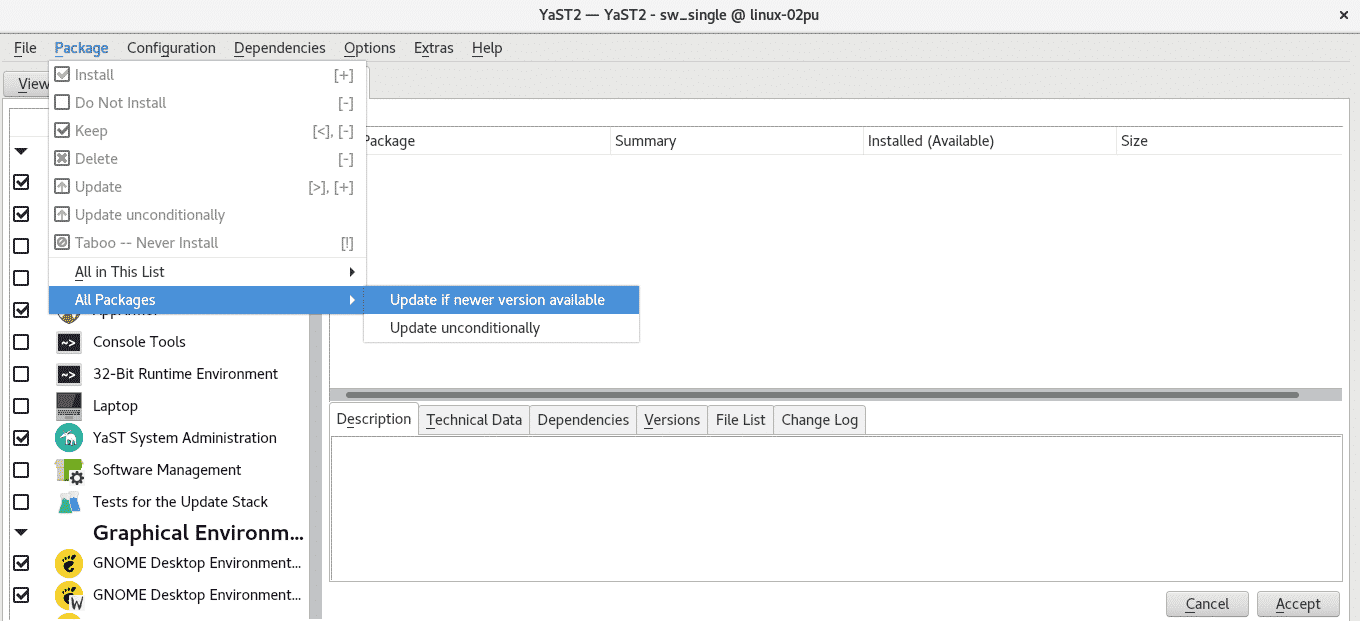This screenshot has width=1360, height=621.
Task: Click the arrow icon beside Update [>], [+]
Action: pyautogui.click(x=62, y=187)
